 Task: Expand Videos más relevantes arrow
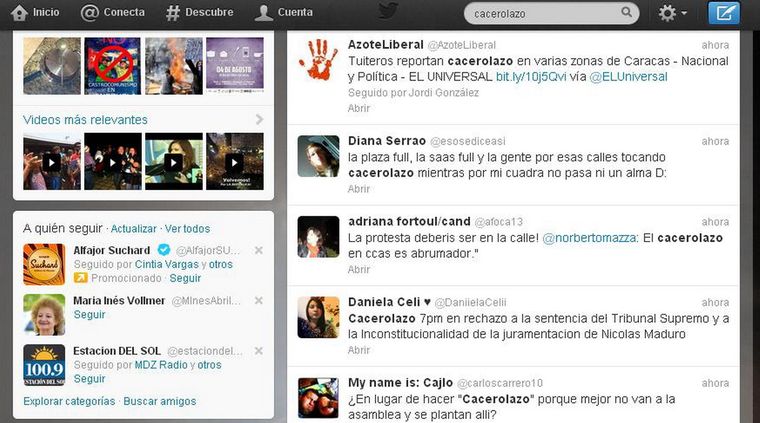[259, 119]
